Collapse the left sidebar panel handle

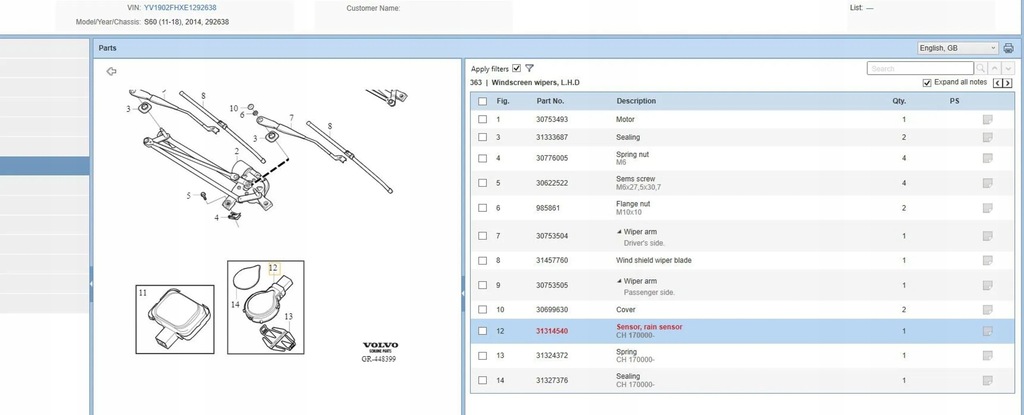91,284
